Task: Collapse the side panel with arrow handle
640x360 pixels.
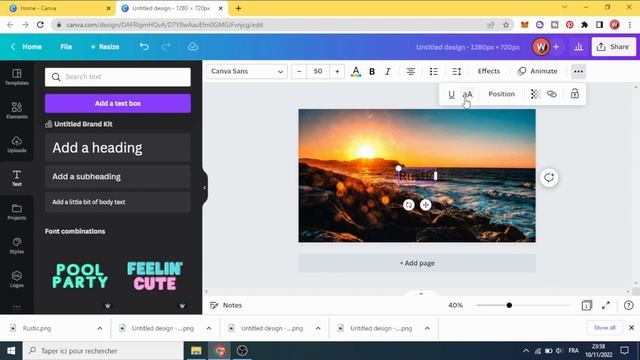Action: (x=204, y=188)
